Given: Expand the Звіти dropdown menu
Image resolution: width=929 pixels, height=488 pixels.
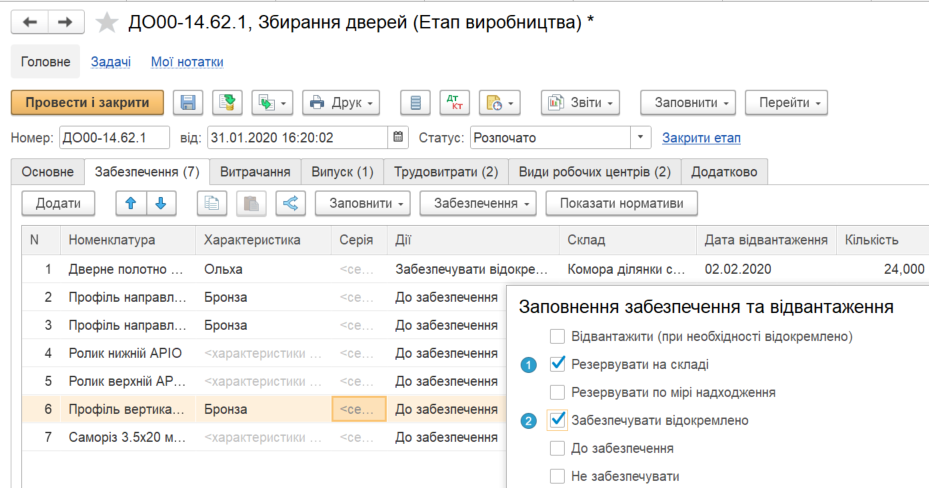Looking at the screenshot, I should pos(580,103).
